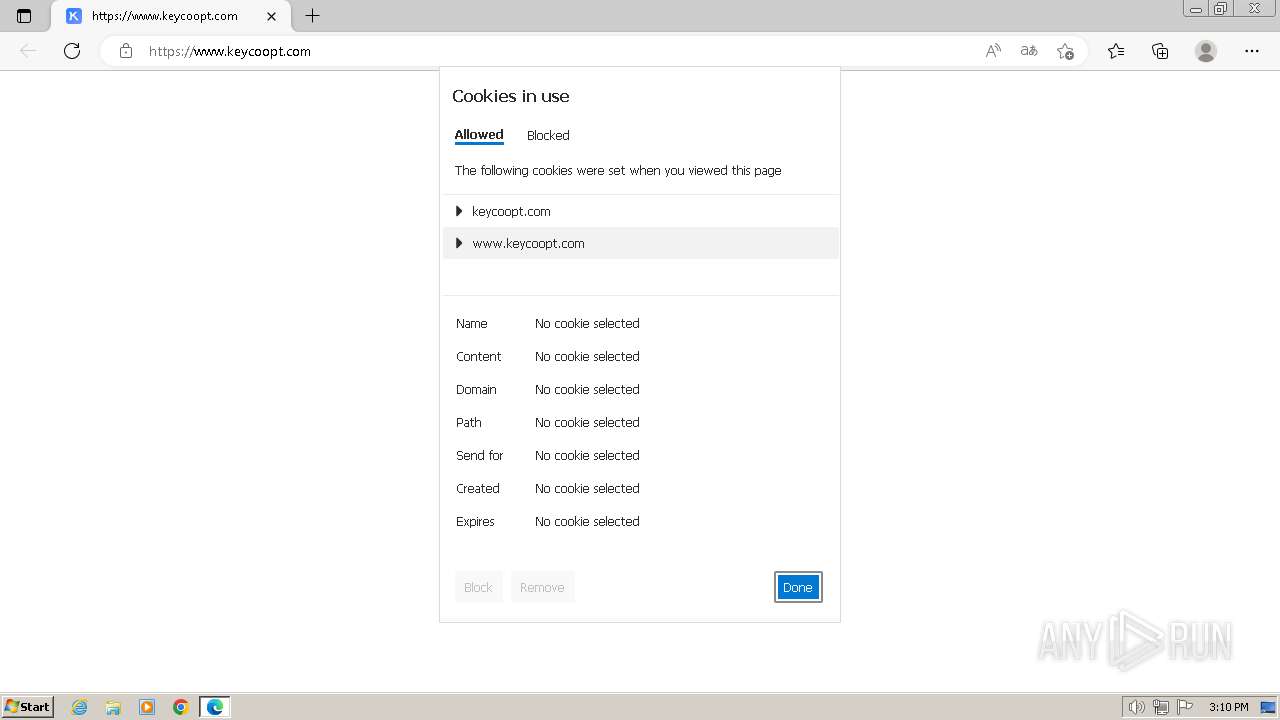
Task: Click the Expires field value text
Action: 587,521
